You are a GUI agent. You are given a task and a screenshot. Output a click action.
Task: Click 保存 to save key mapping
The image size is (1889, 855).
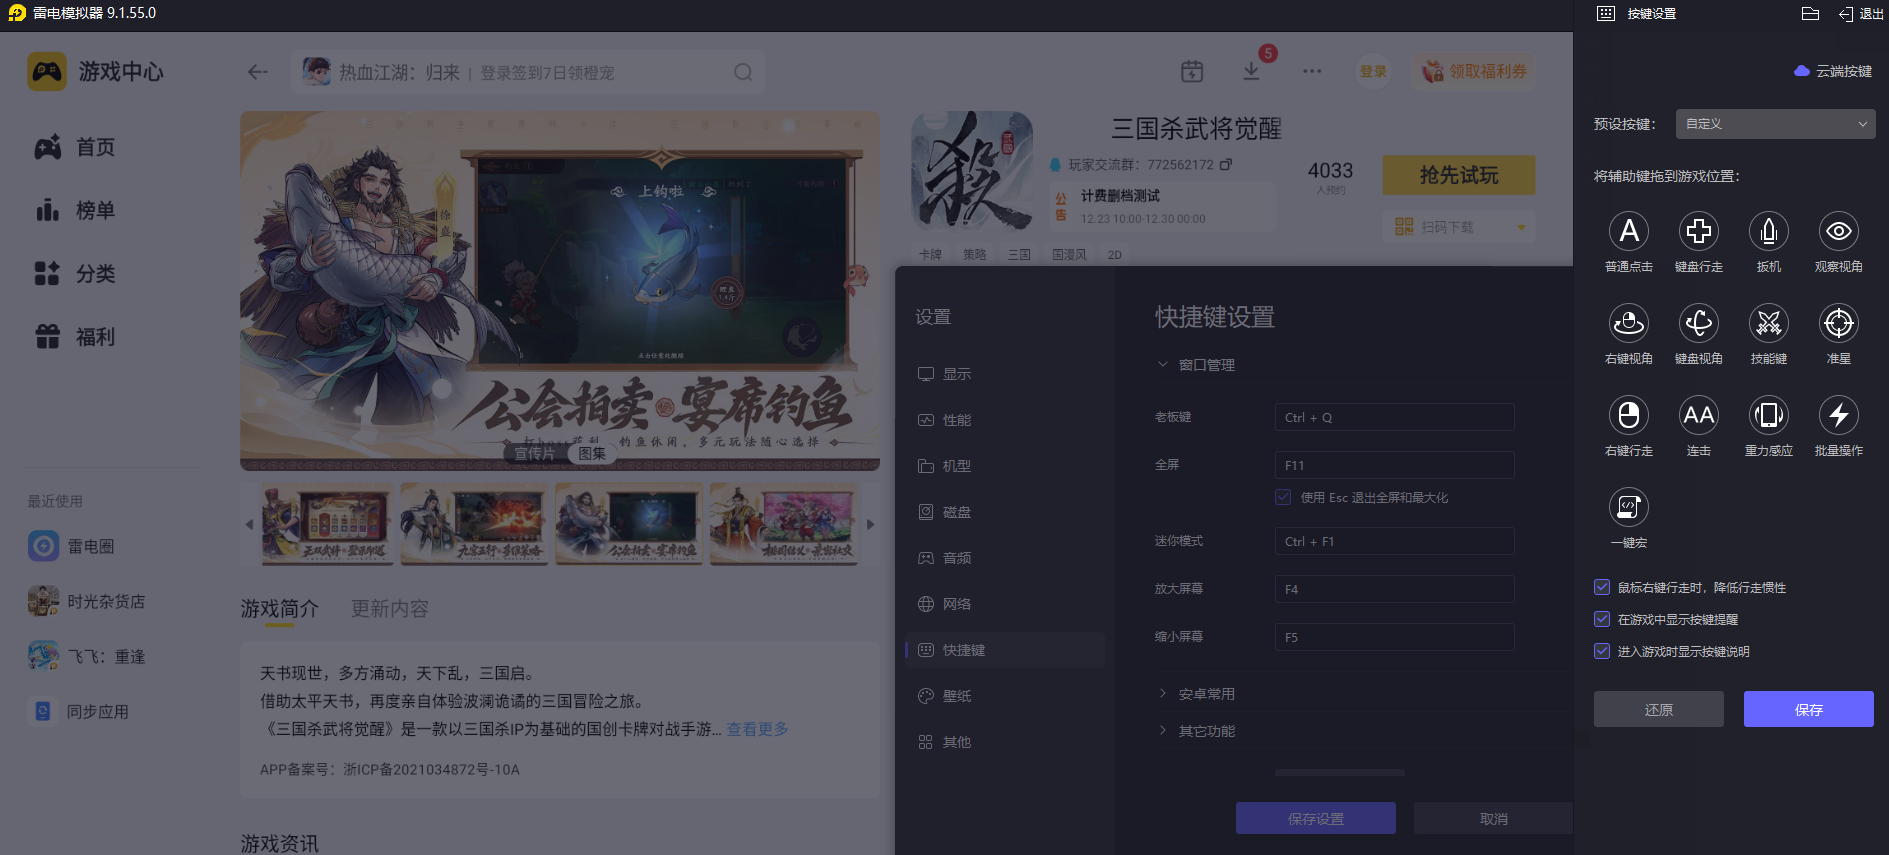1808,709
